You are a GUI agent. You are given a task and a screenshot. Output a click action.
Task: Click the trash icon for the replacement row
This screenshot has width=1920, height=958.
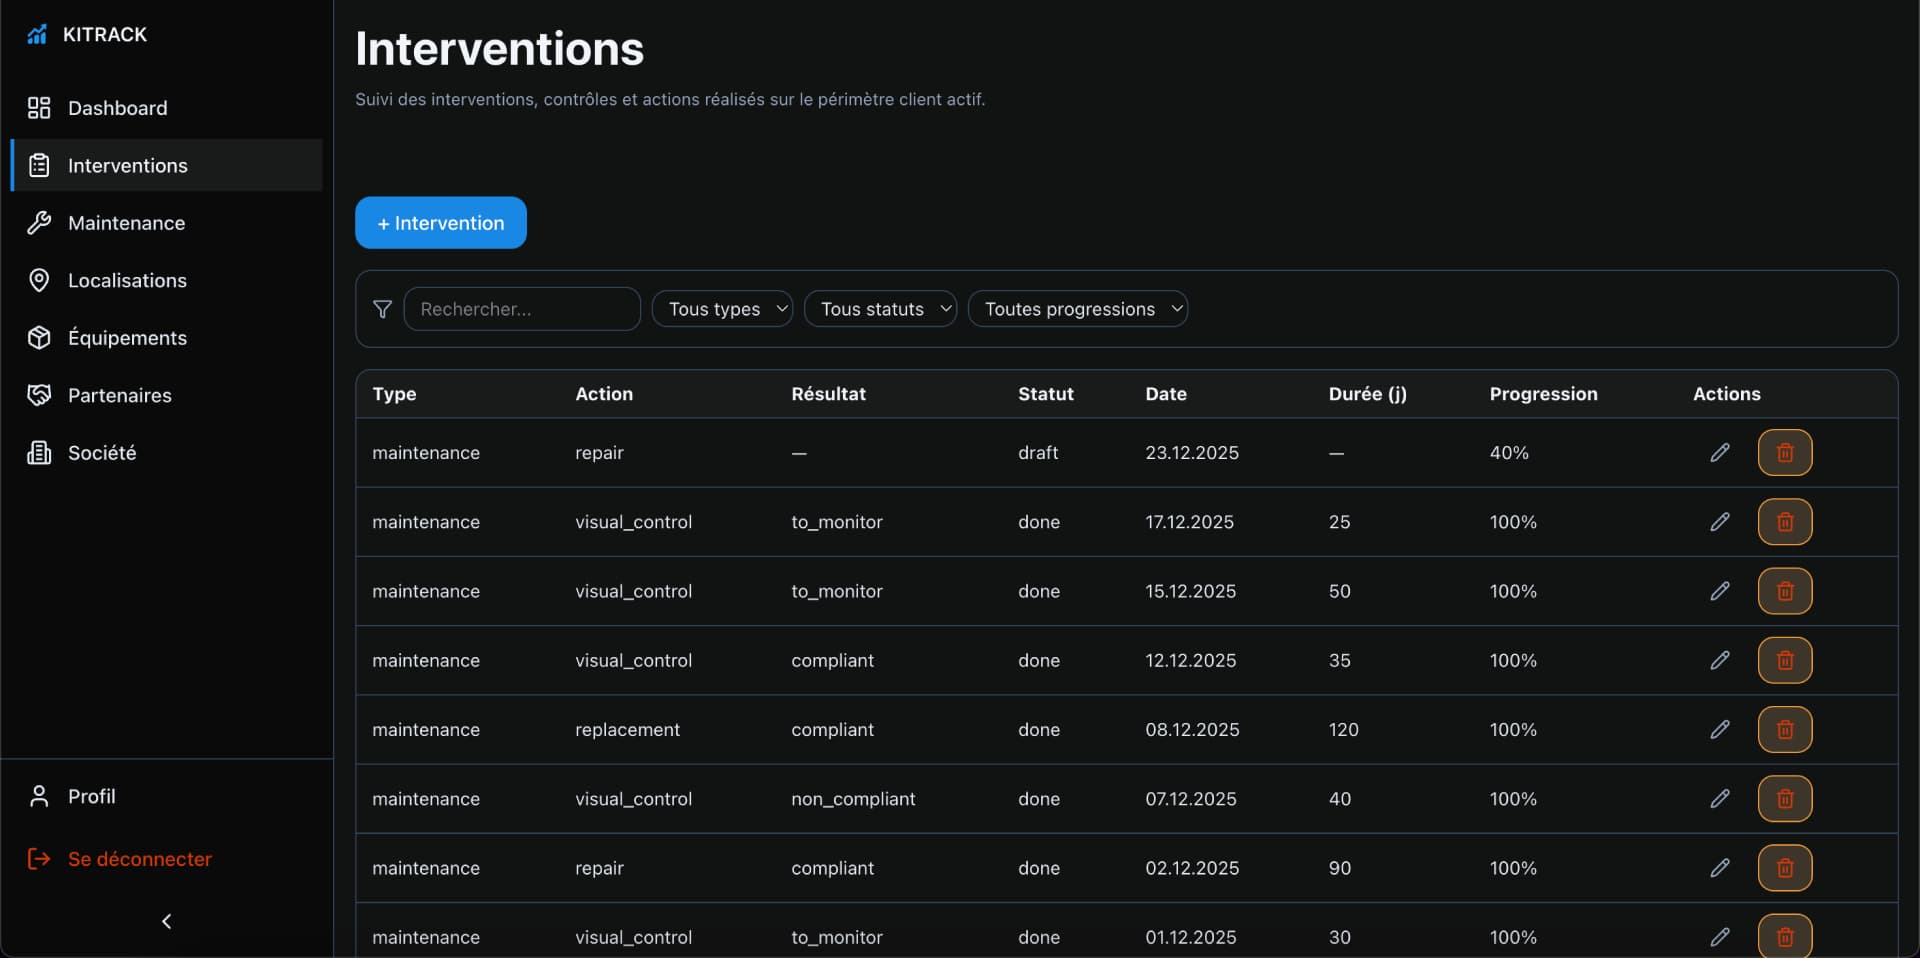1784,730
